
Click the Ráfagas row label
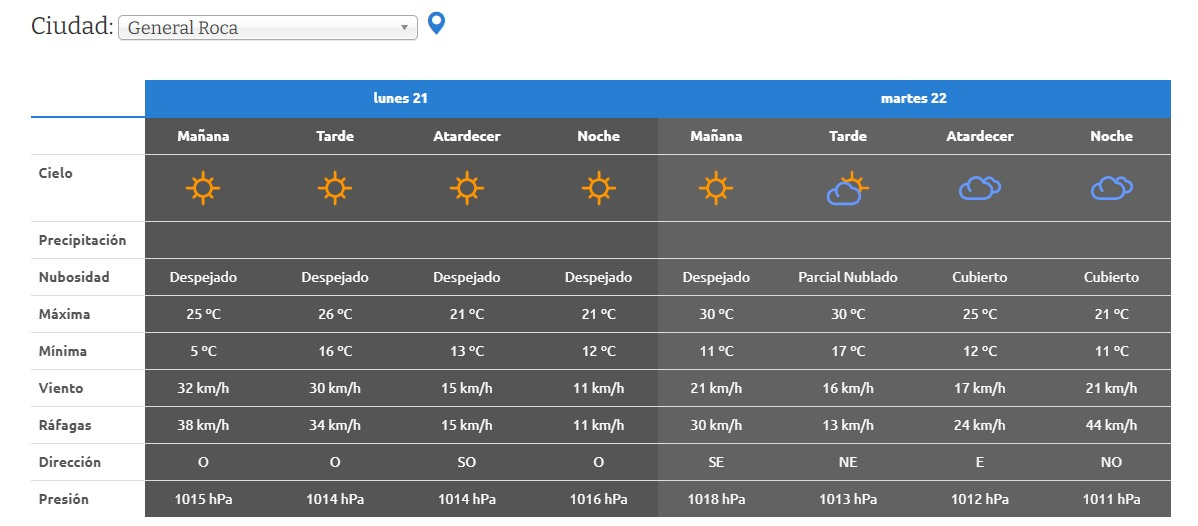[65, 425]
